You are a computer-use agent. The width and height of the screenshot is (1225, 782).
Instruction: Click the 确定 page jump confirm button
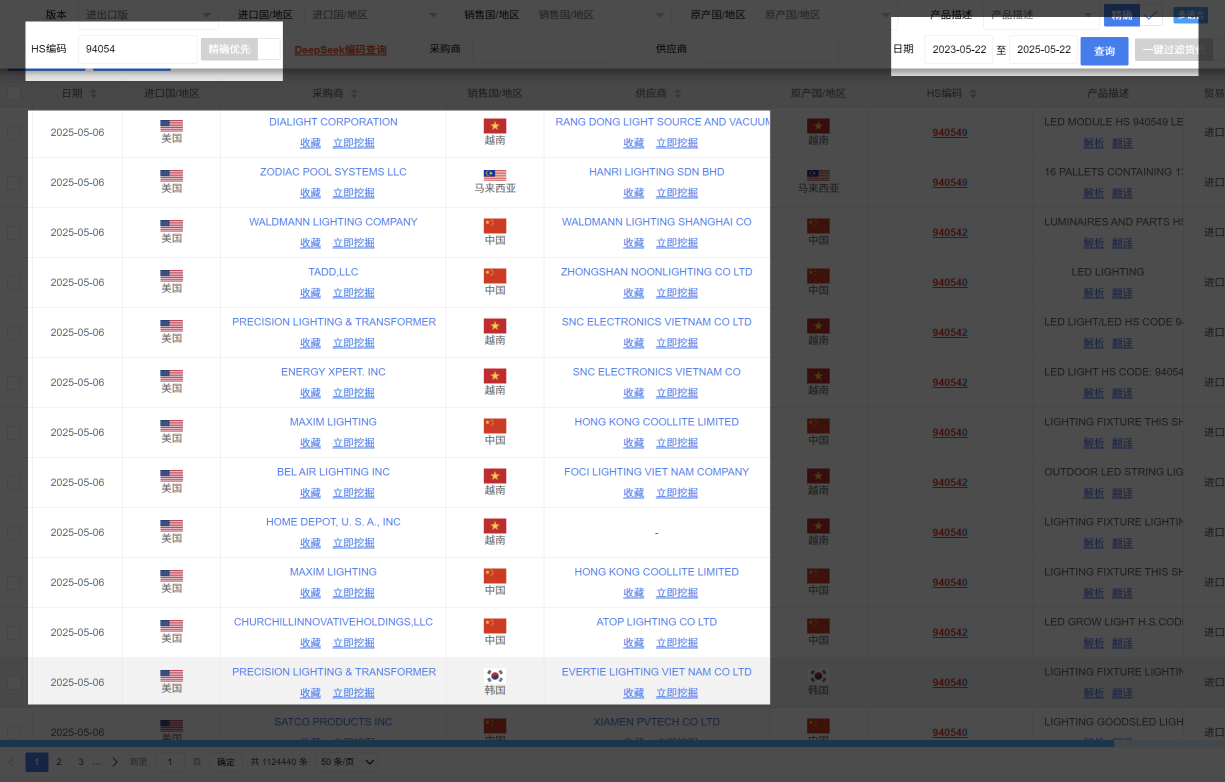pyautogui.click(x=226, y=762)
